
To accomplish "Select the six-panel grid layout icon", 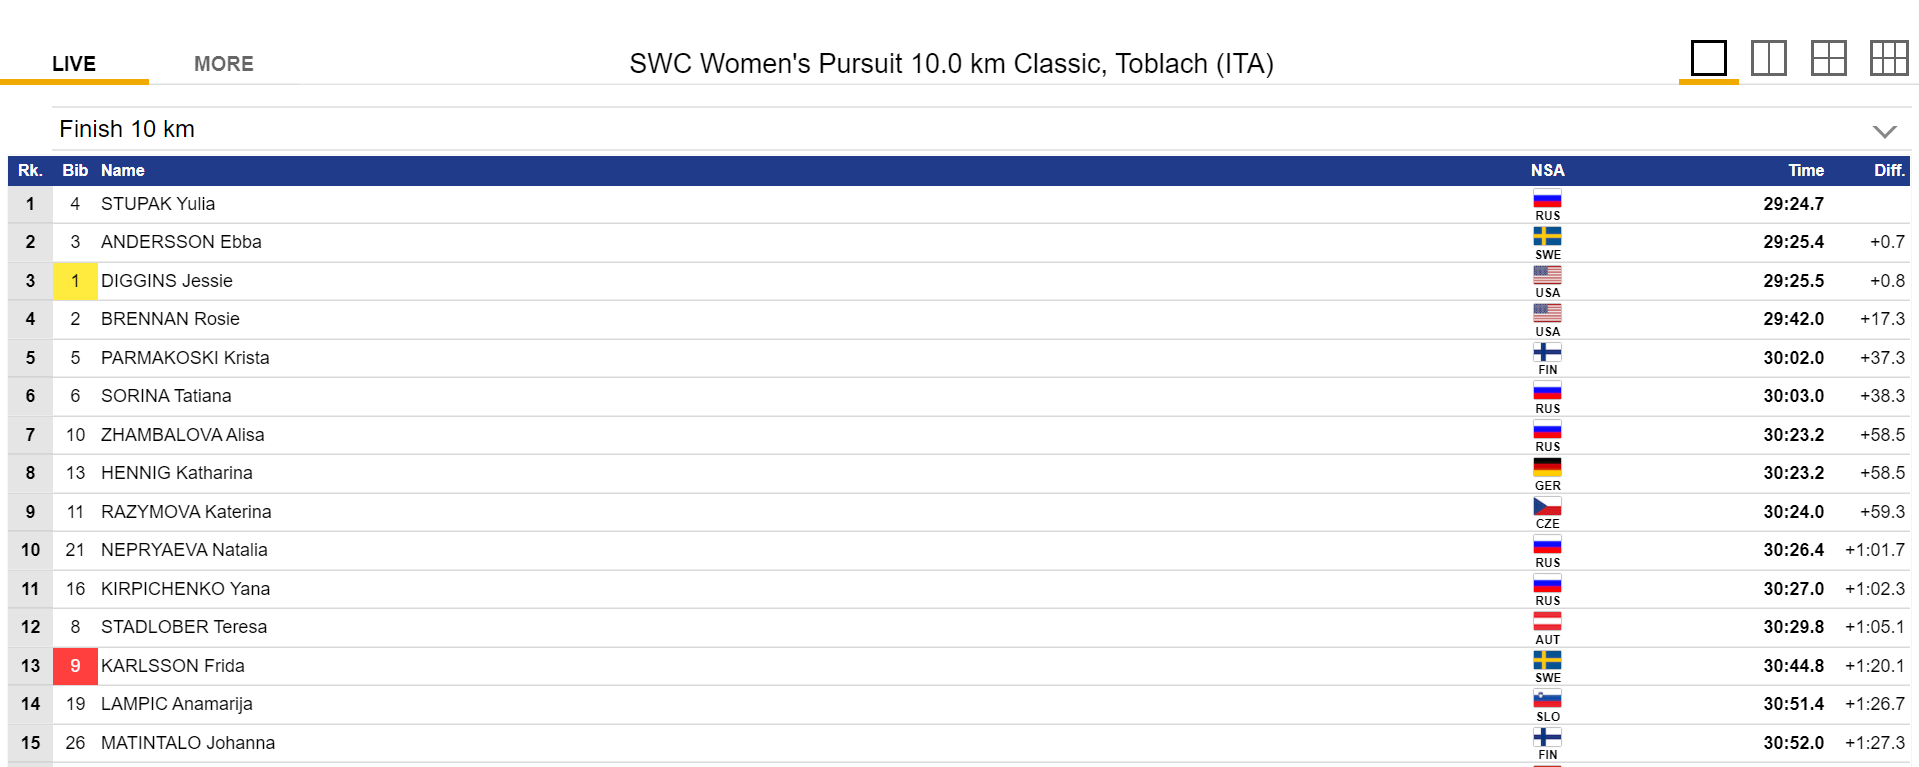I will 1889,58.
